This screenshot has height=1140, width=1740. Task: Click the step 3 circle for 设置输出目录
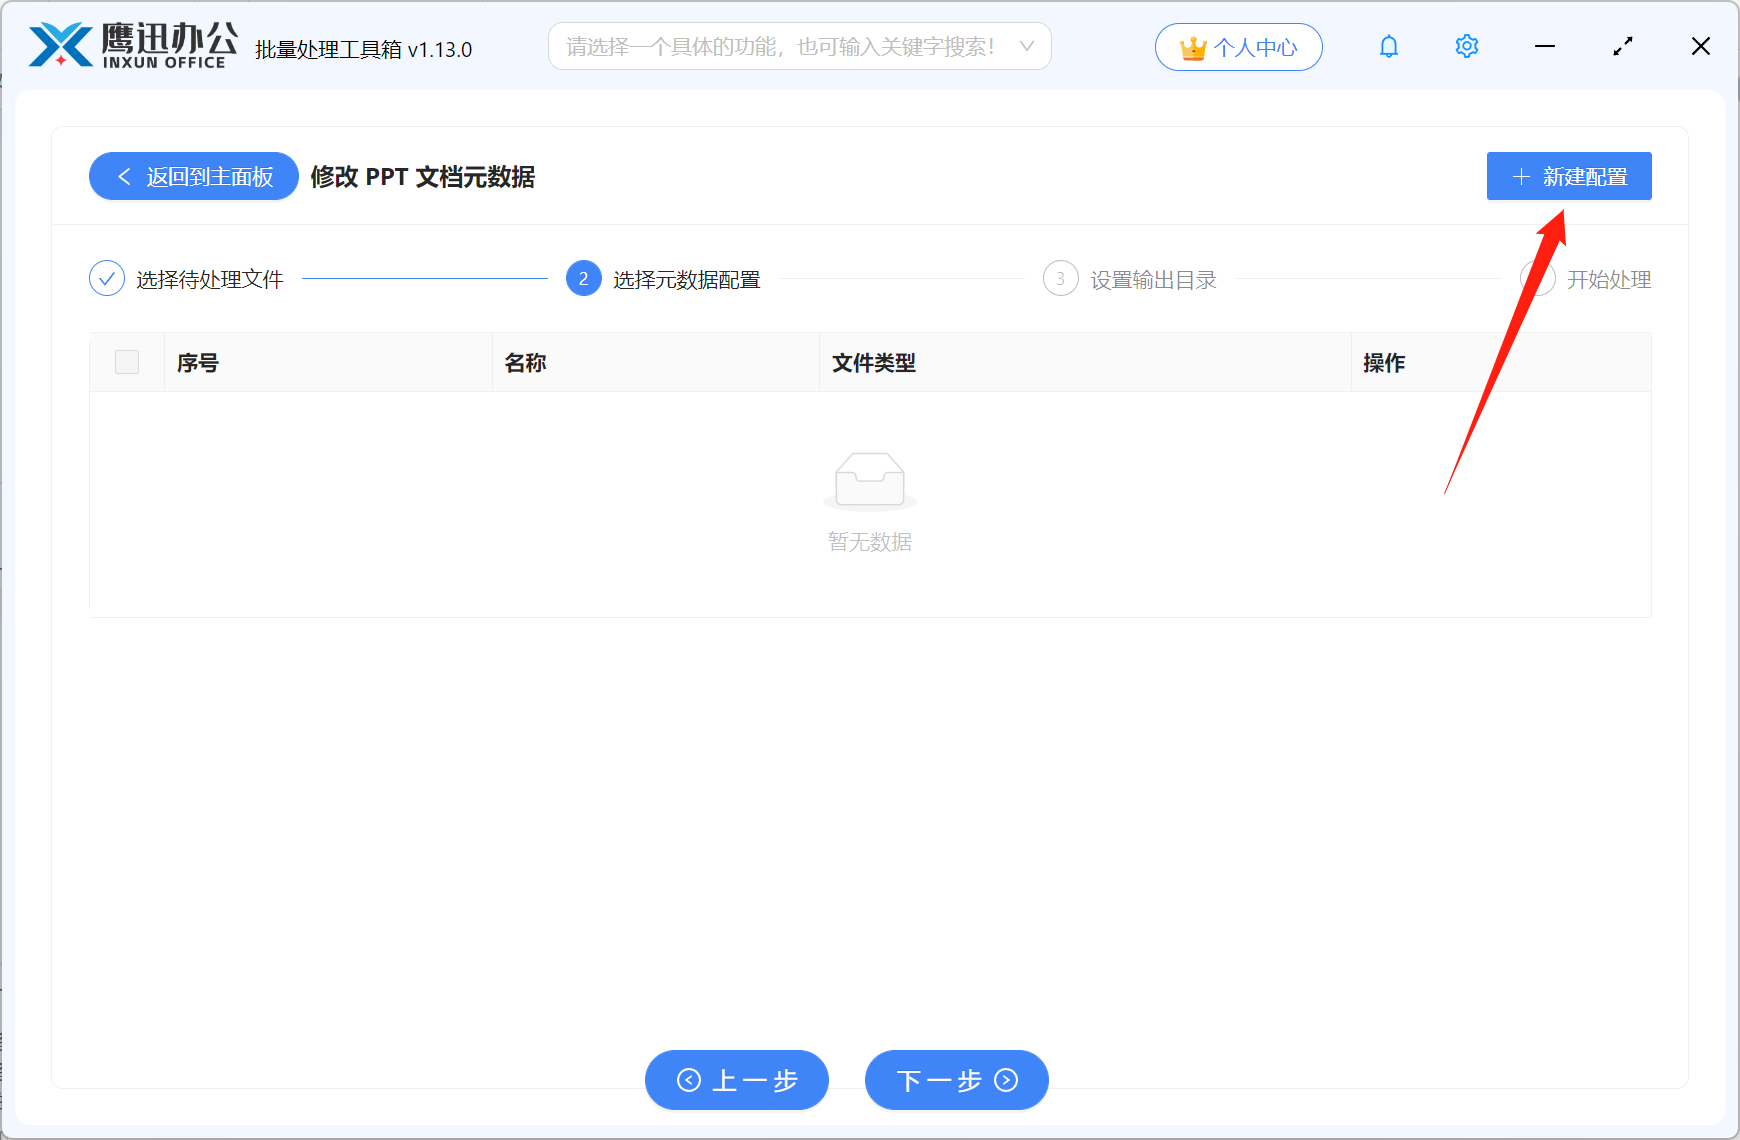click(1060, 278)
